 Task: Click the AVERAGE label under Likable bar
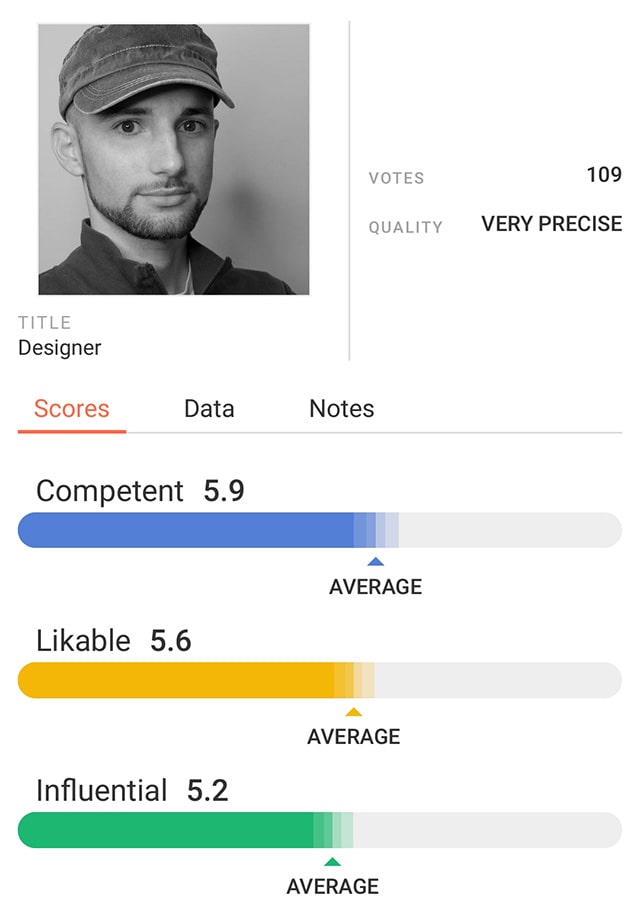coord(353,737)
